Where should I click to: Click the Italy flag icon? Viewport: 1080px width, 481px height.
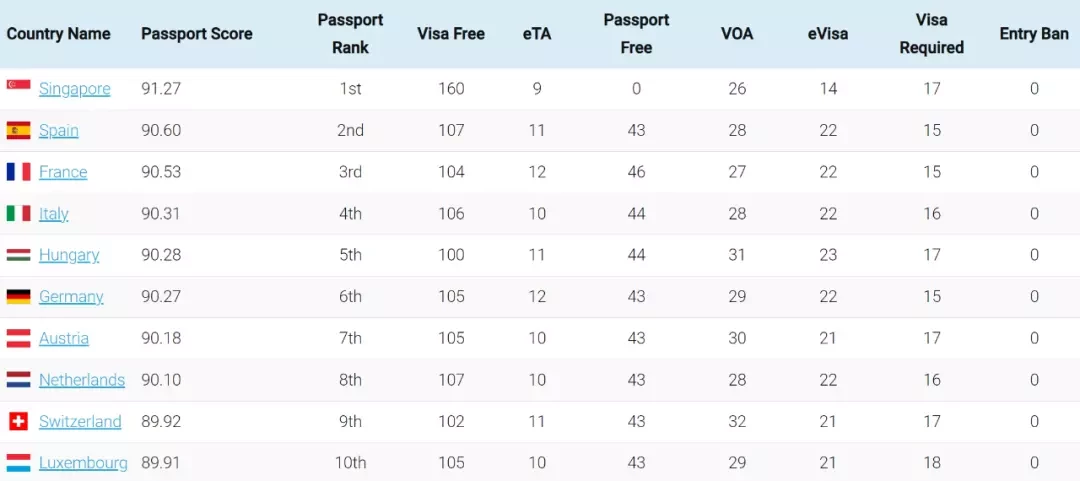(x=19, y=214)
